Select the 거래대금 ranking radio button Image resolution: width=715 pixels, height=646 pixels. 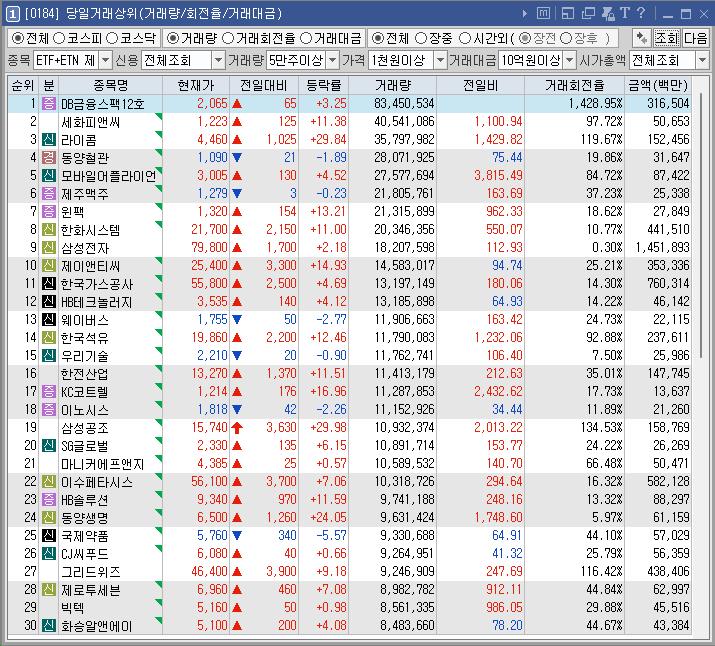point(306,38)
